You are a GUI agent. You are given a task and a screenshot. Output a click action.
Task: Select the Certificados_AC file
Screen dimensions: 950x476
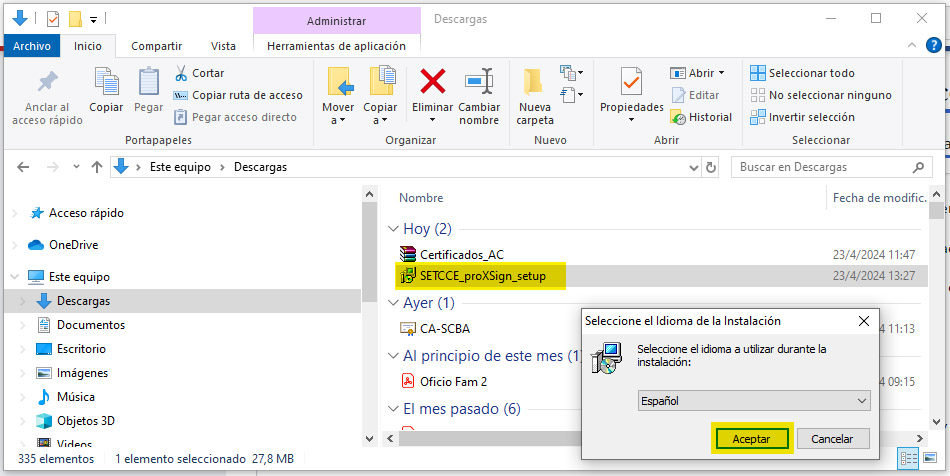coord(461,254)
